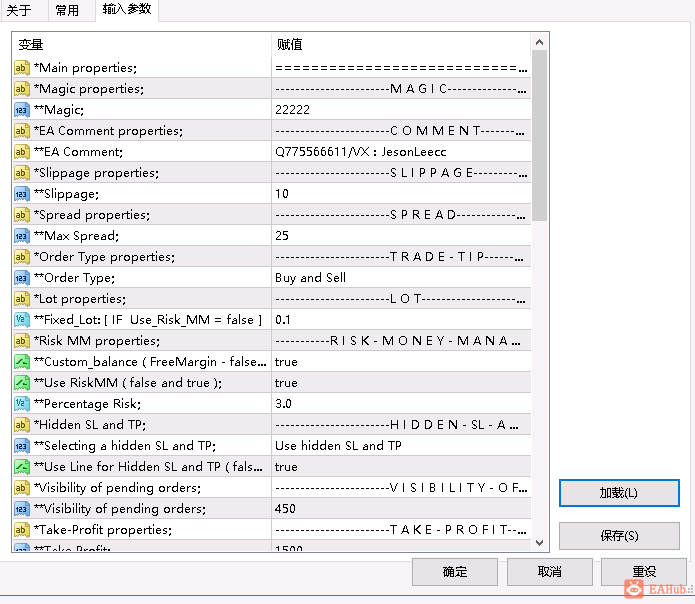The height and width of the screenshot is (604, 695).
Task: Select the **Order Type; variable name
Action: pos(74,278)
